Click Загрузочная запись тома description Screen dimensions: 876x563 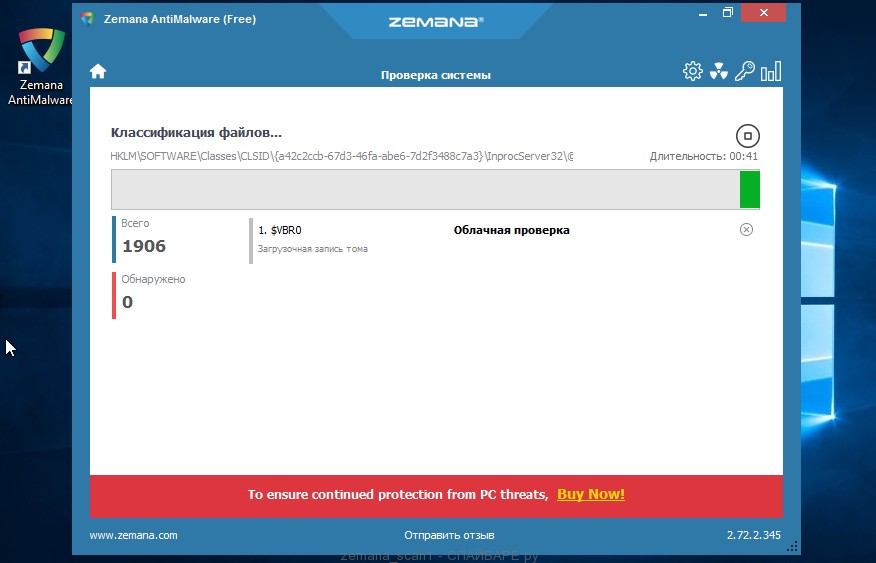pyautogui.click(x=312, y=249)
